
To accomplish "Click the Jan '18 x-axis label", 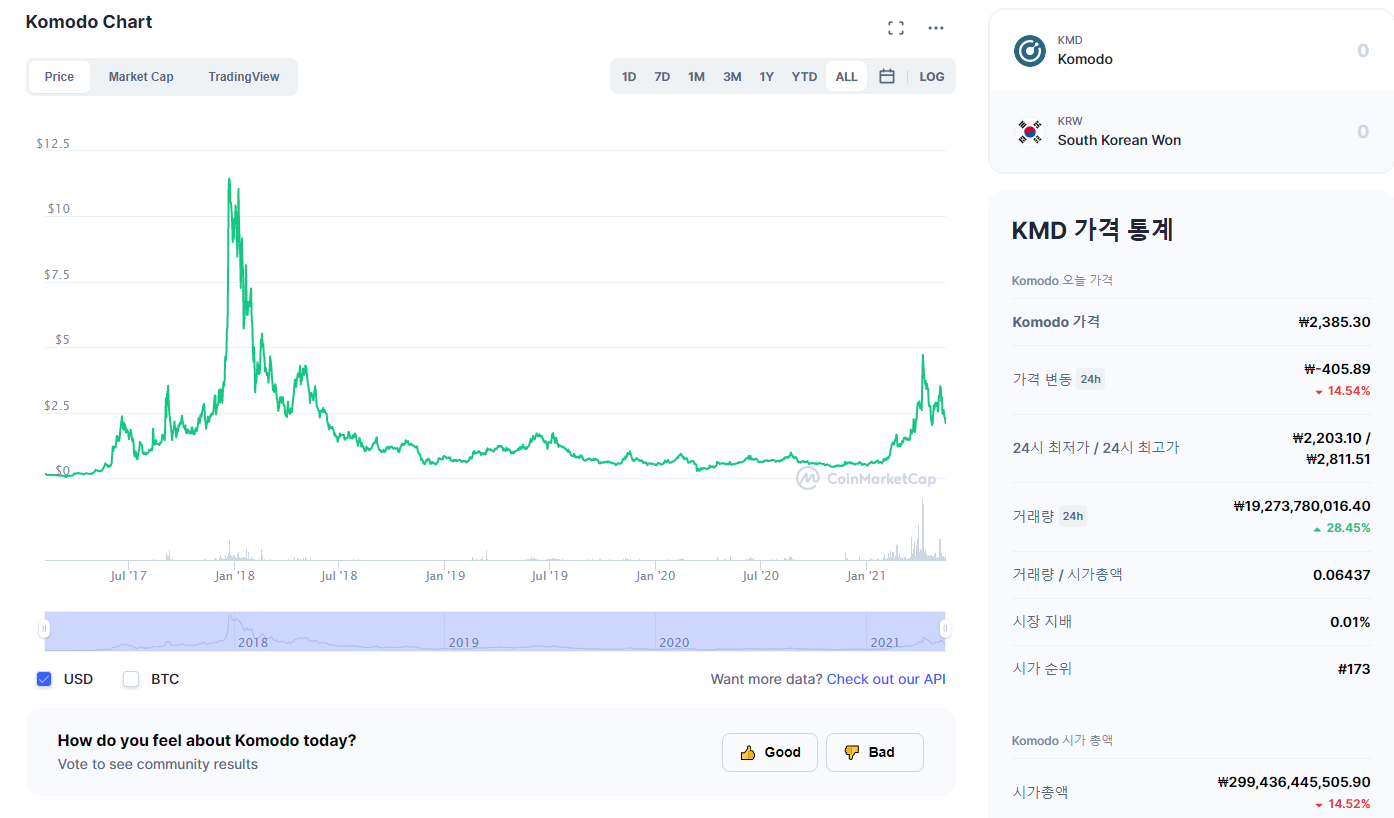I will (233, 575).
